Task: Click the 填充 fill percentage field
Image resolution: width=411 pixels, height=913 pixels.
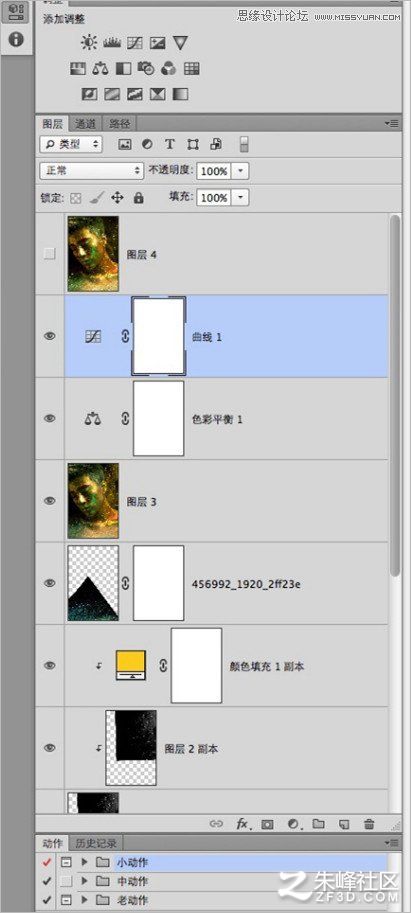Action: click(x=214, y=198)
